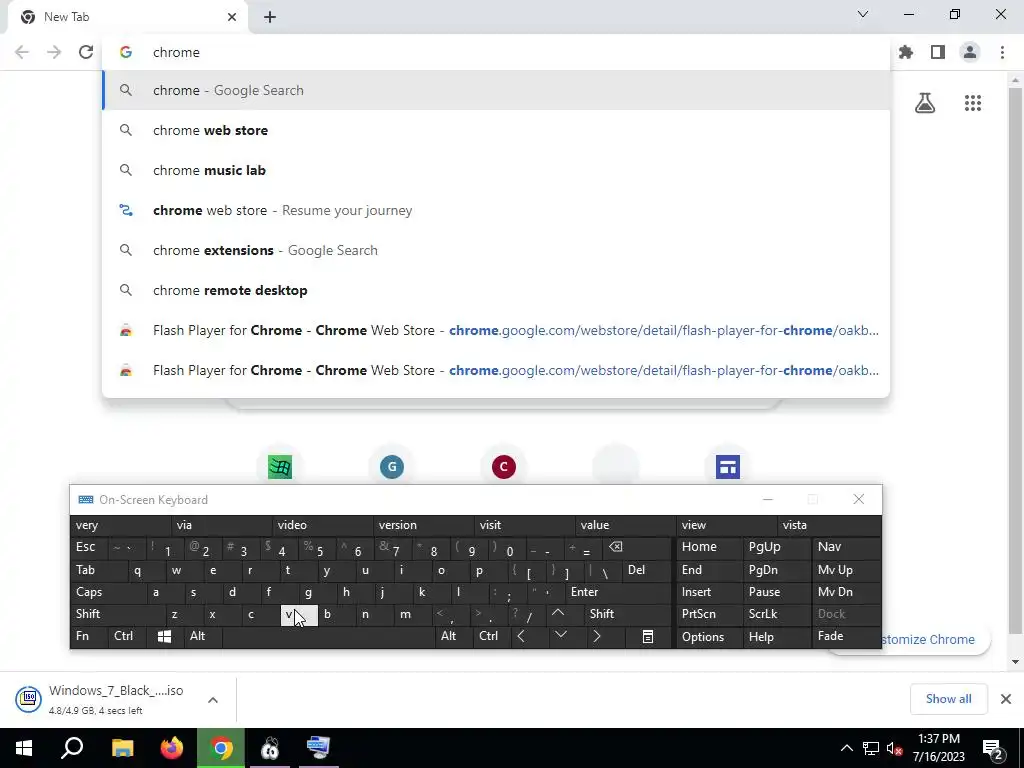Screen dimensions: 1024x768
Task: Open the green spreadsheet shortcut tile
Action: (x=280, y=467)
